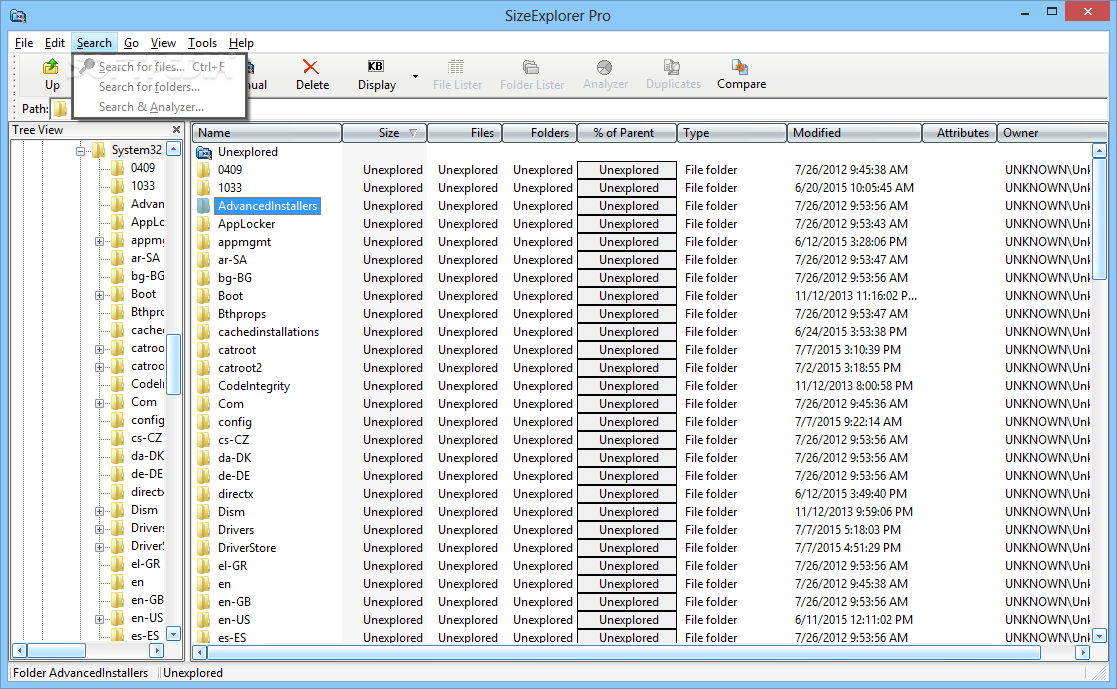Click the % of Parent bar for Boot row

coord(627,296)
